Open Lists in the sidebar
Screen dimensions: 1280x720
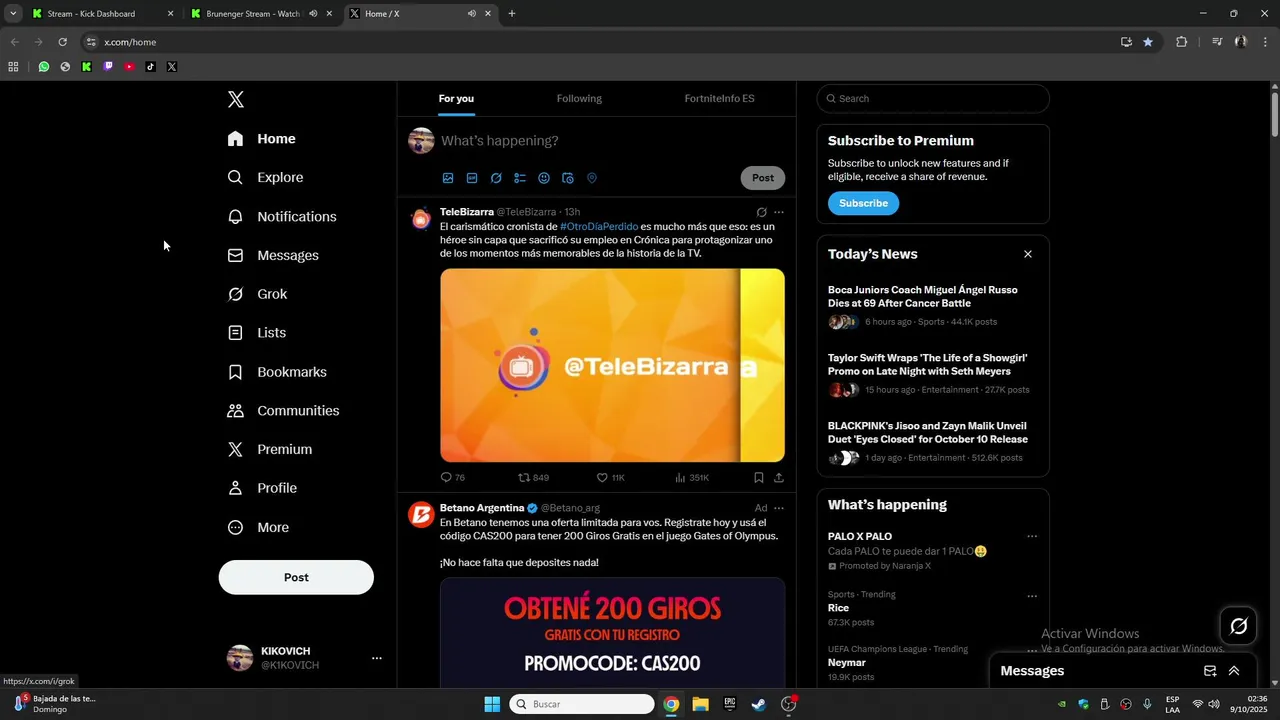[257, 333]
